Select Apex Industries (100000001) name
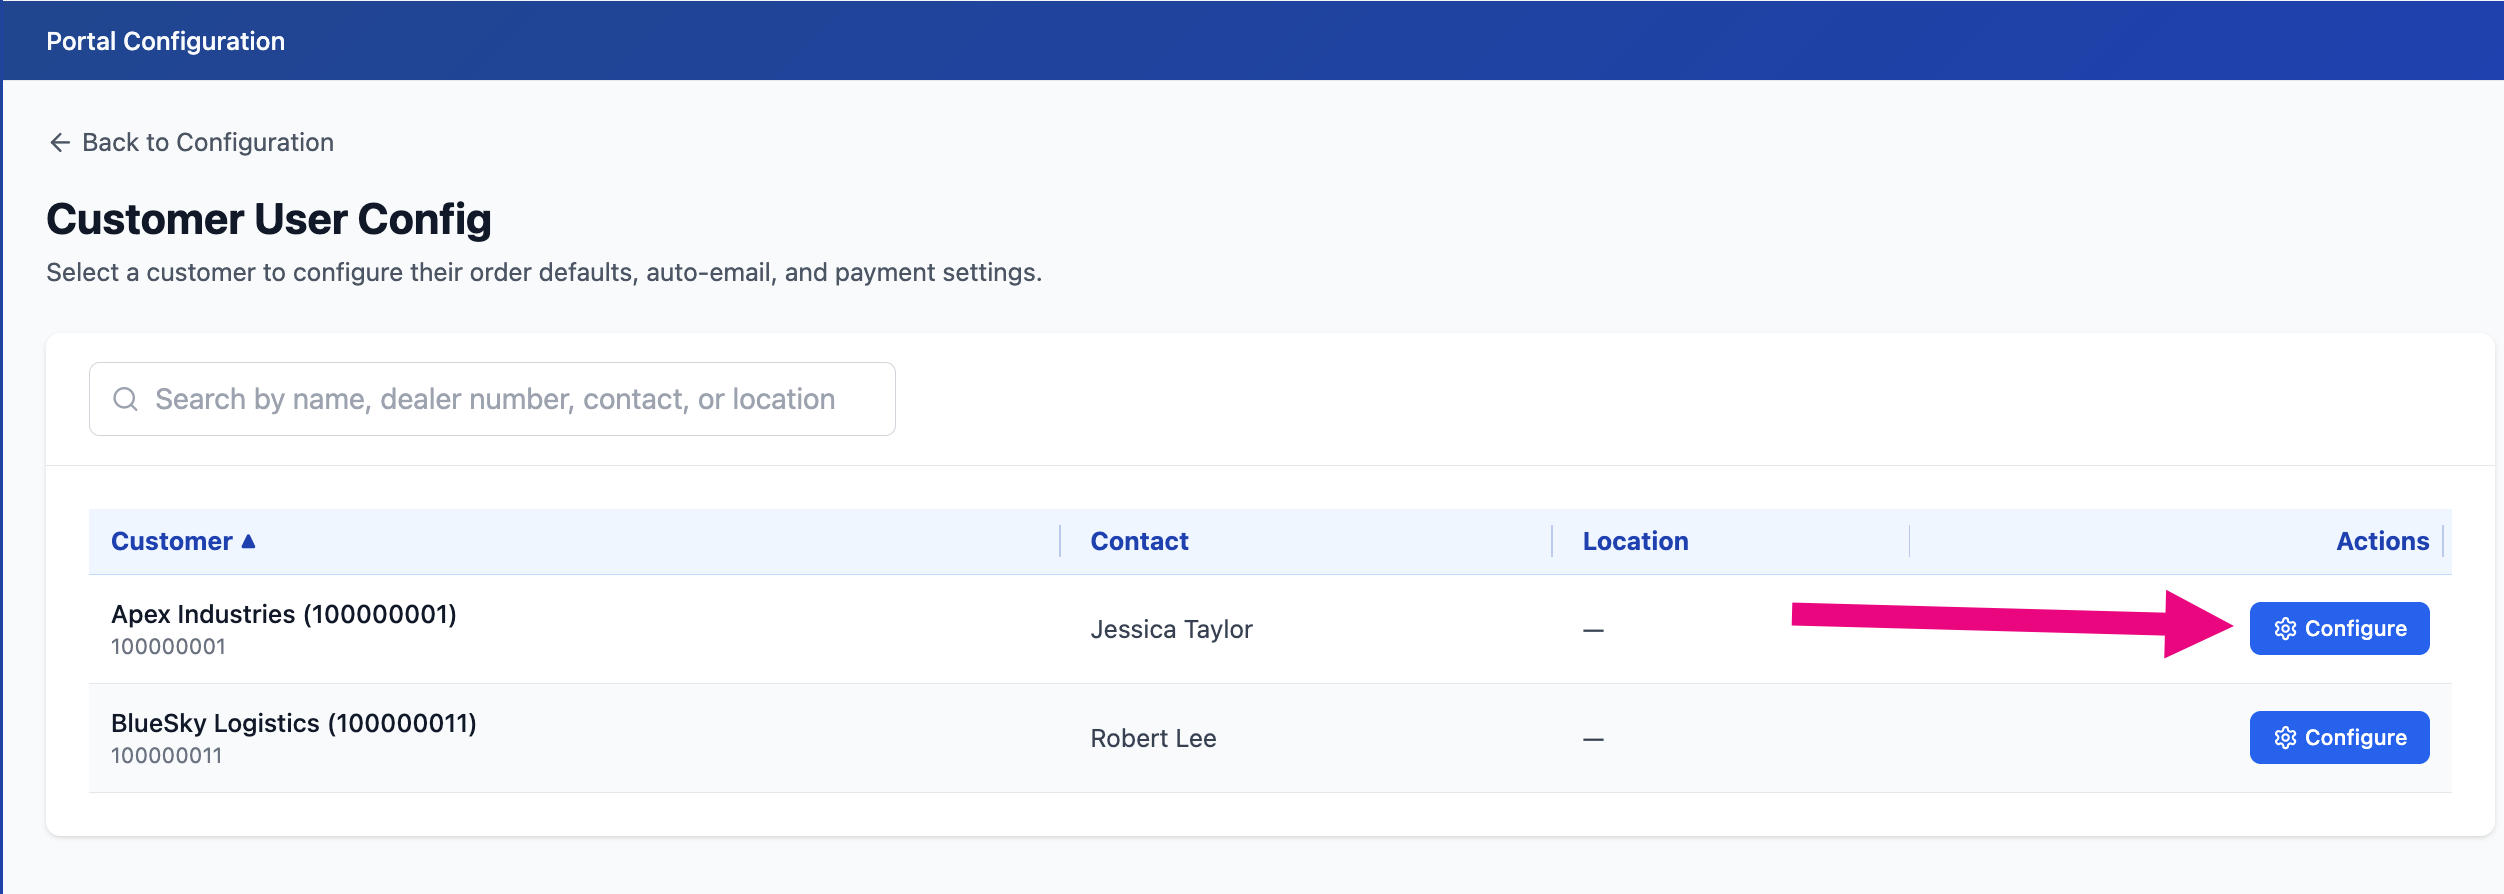Image resolution: width=2504 pixels, height=894 pixels. click(x=284, y=614)
